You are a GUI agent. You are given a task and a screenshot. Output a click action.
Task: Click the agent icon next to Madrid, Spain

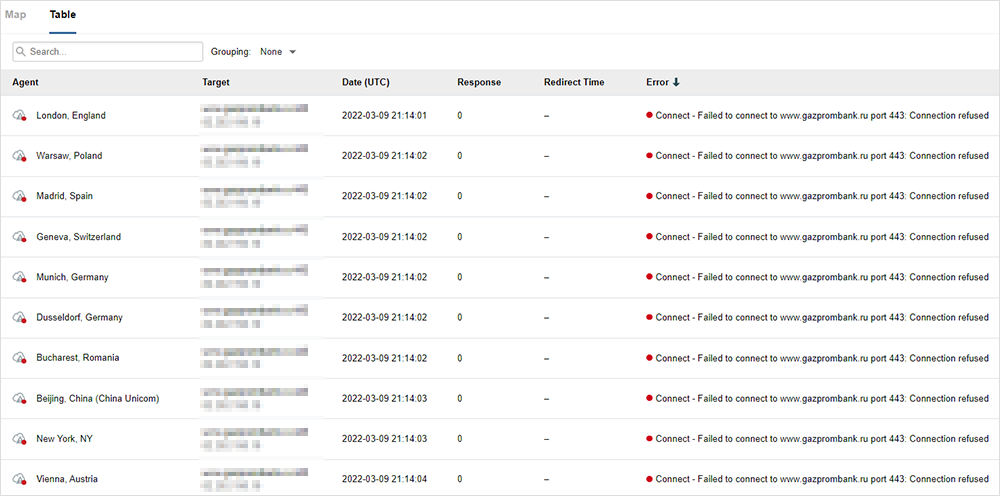tap(19, 197)
